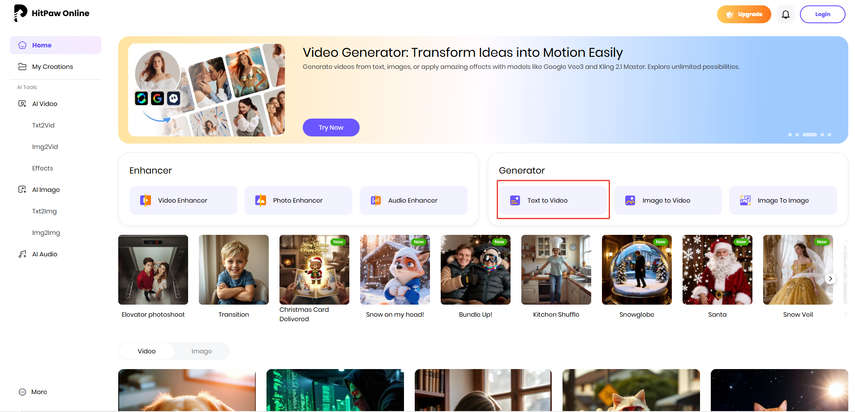Open the Kitchen Shuffle effect thumbnail
This screenshot has width=855, height=412.
pyautogui.click(x=556, y=270)
